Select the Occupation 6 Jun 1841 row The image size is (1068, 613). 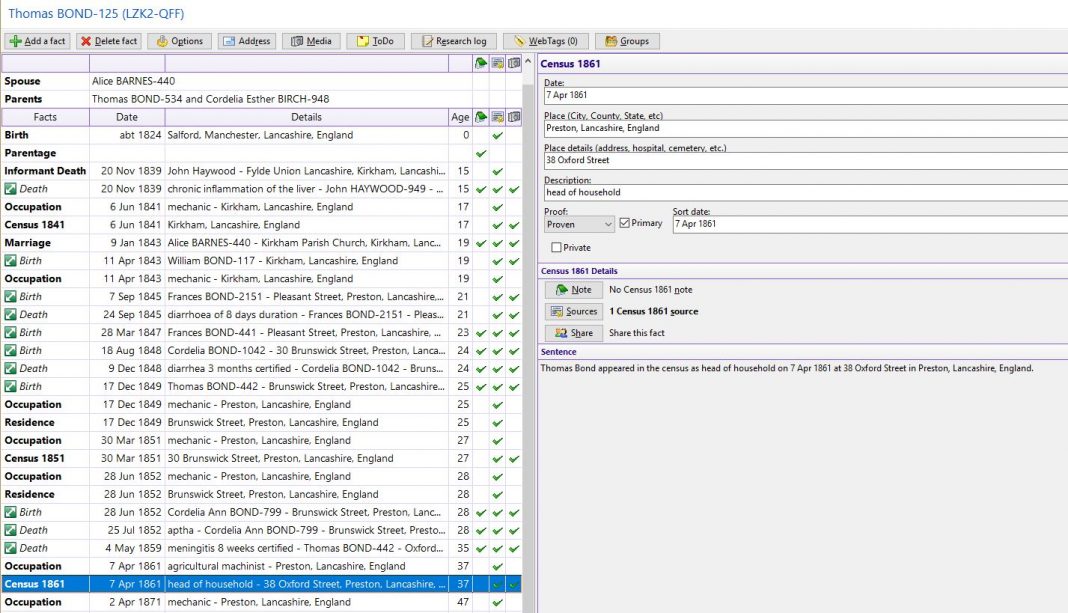tap(262, 207)
